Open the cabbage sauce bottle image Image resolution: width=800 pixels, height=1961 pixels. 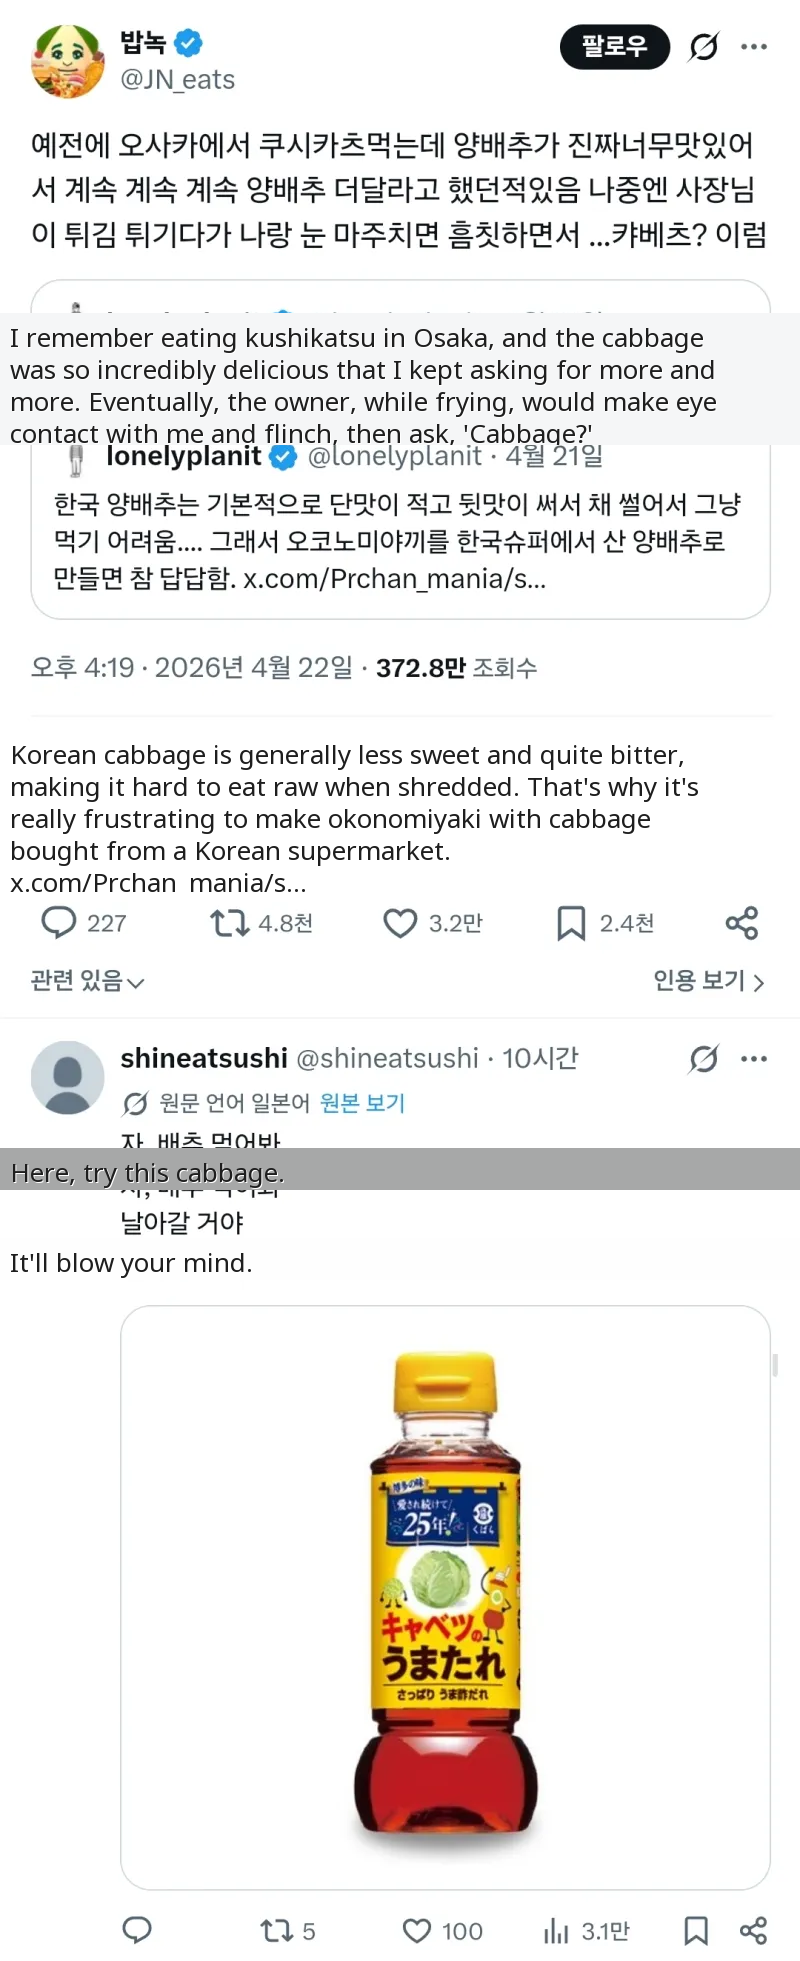445,1596
